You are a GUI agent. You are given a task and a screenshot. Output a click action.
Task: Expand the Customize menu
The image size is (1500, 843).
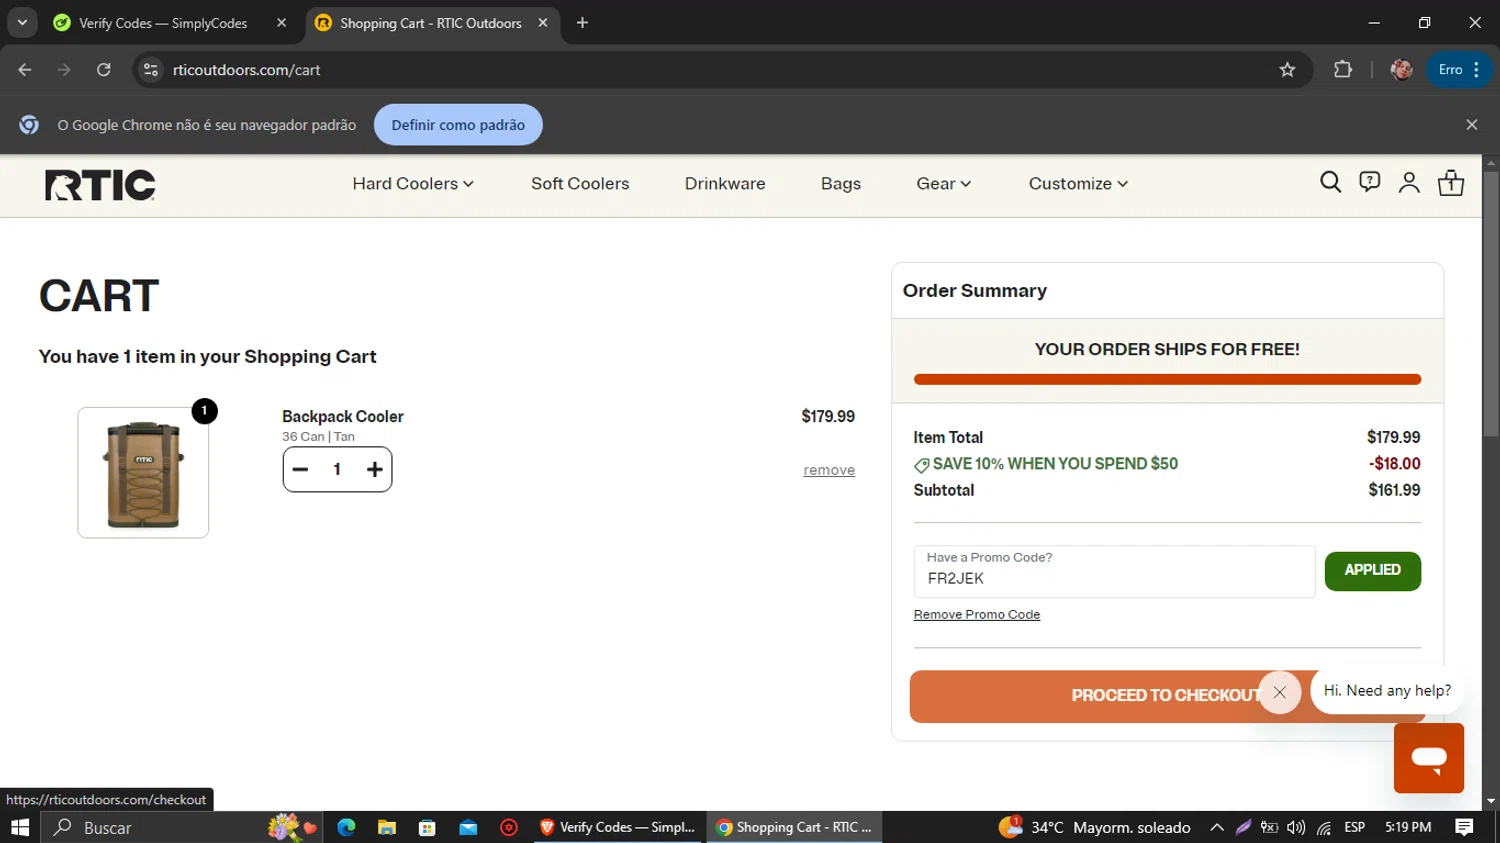pyautogui.click(x=1078, y=184)
